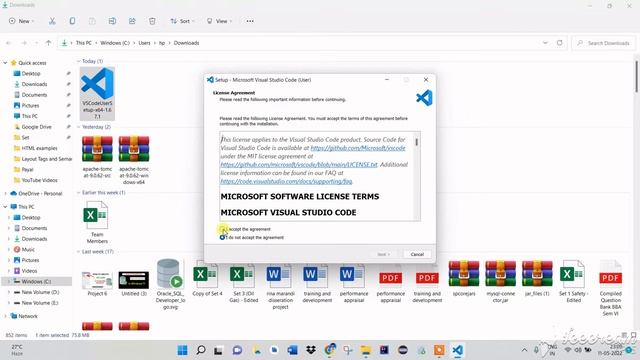Open the LICENSE.txt link in license text

point(299,164)
